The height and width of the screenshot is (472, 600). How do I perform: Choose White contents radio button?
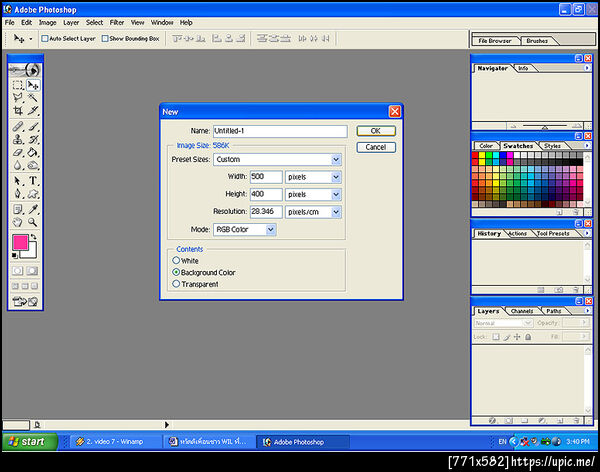(176, 260)
